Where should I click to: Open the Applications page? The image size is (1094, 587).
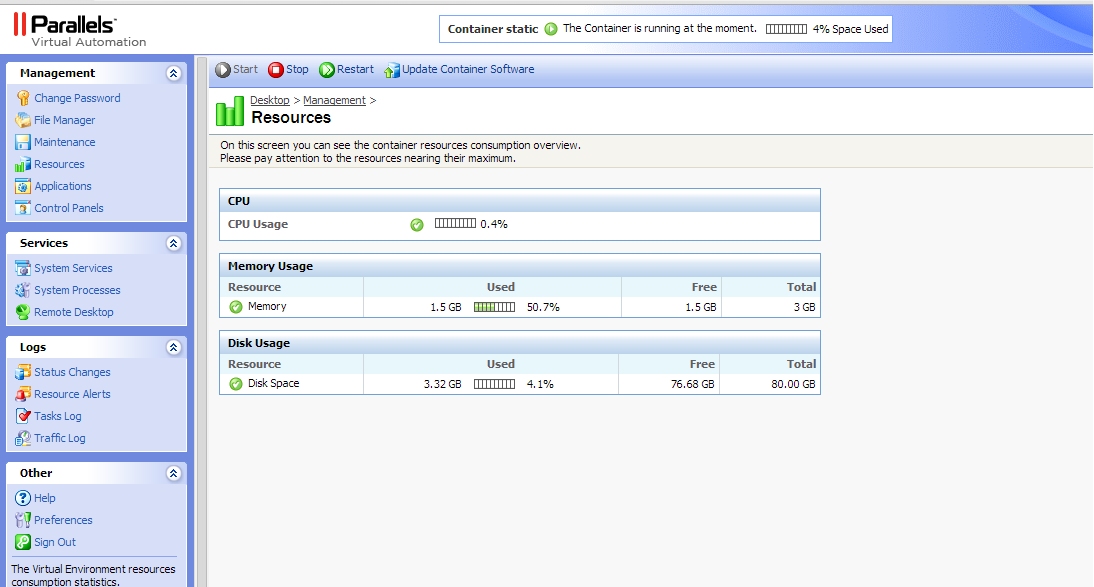tap(63, 186)
